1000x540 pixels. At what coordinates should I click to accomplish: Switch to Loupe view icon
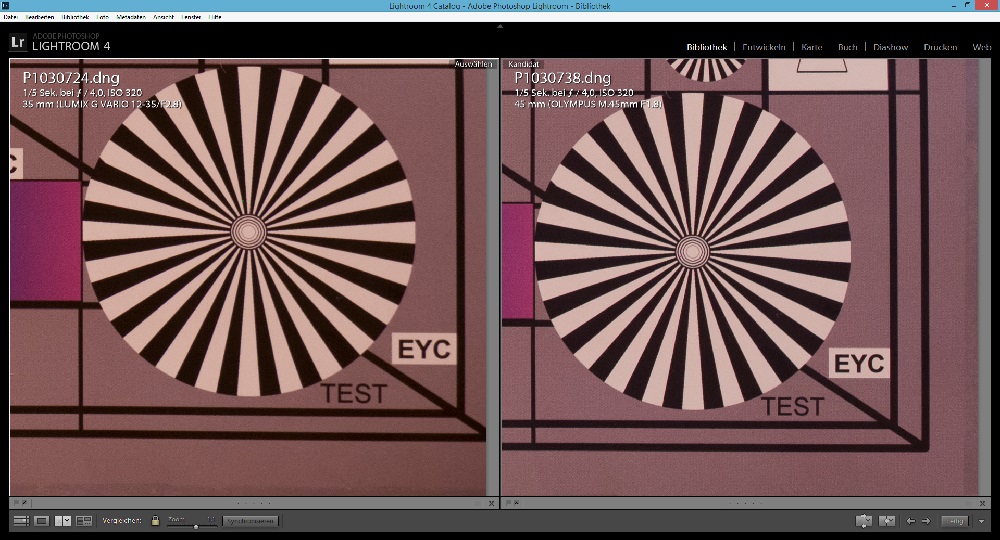pos(41,521)
